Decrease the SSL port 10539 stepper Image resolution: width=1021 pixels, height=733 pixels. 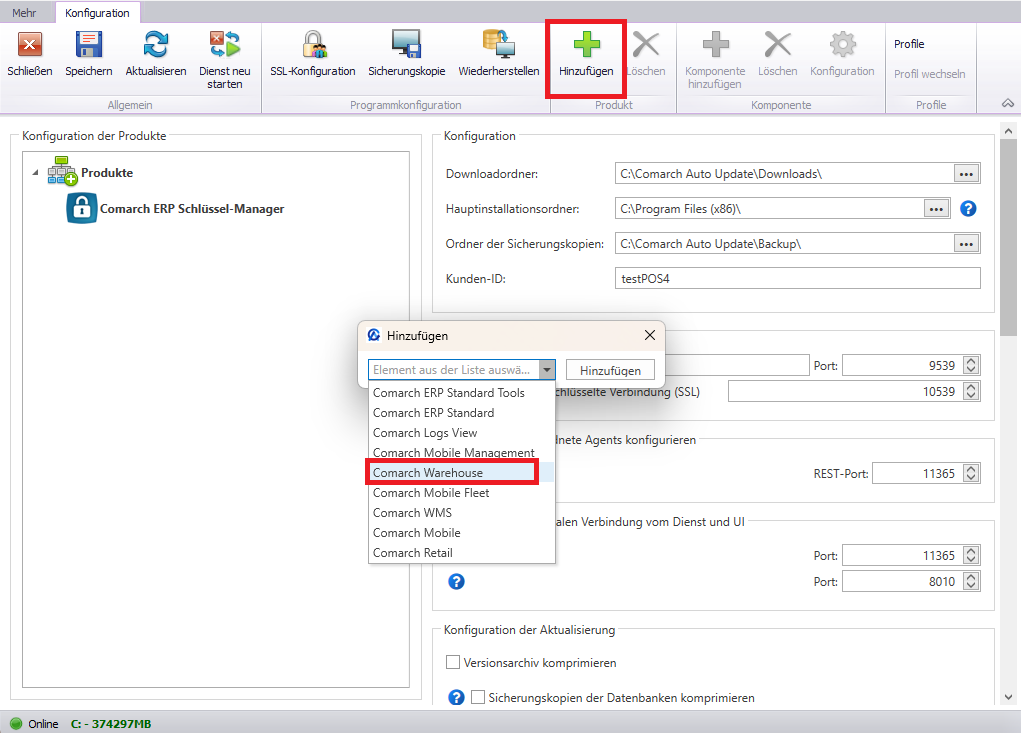tap(971, 396)
